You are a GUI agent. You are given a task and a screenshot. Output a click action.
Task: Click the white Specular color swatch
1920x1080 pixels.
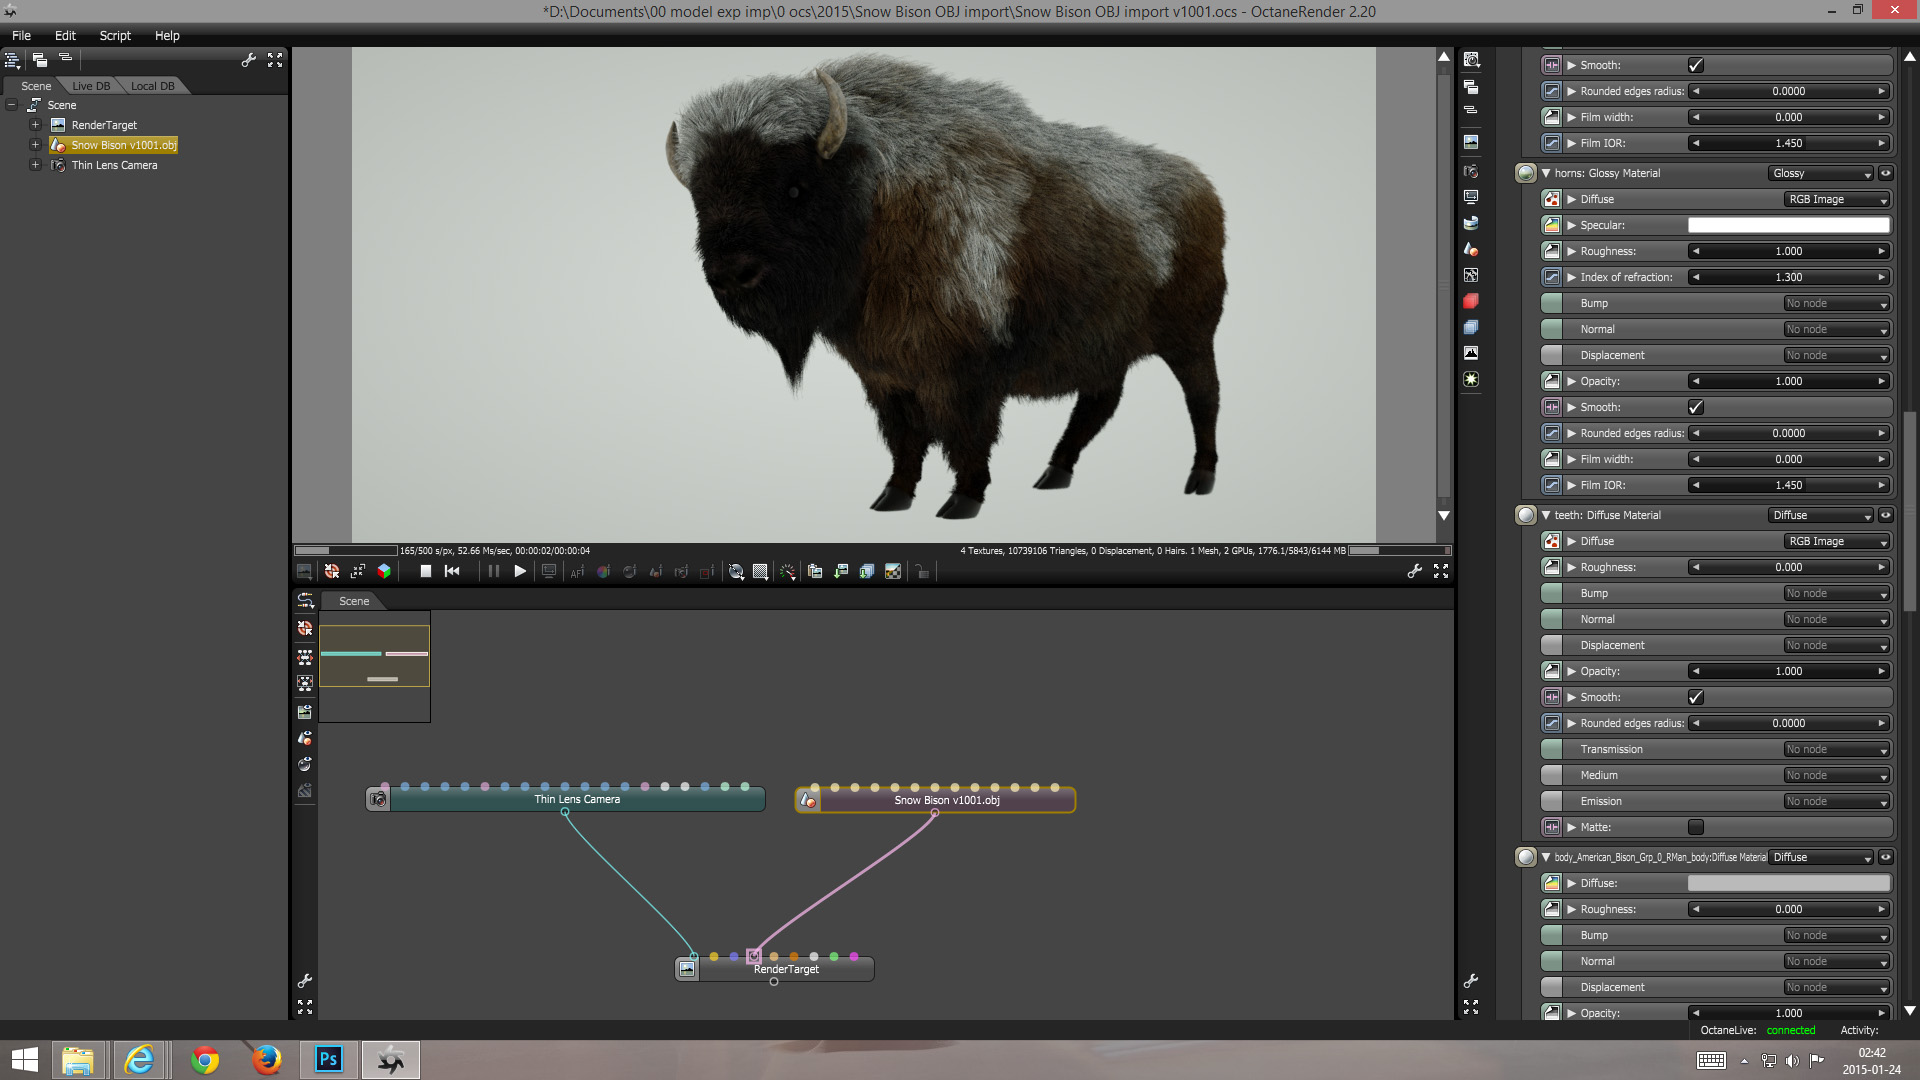1788,225
